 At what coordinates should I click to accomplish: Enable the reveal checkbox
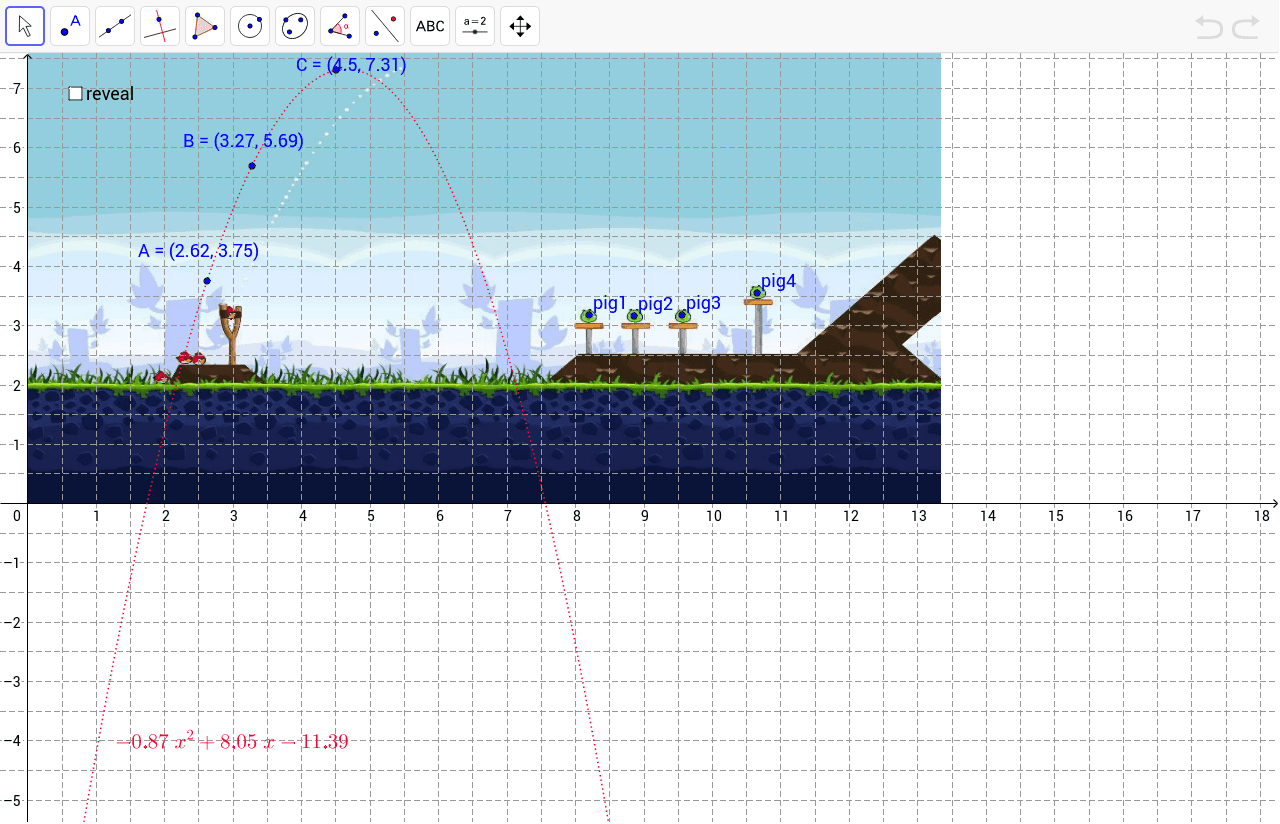pyautogui.click(x=76, y=94)
